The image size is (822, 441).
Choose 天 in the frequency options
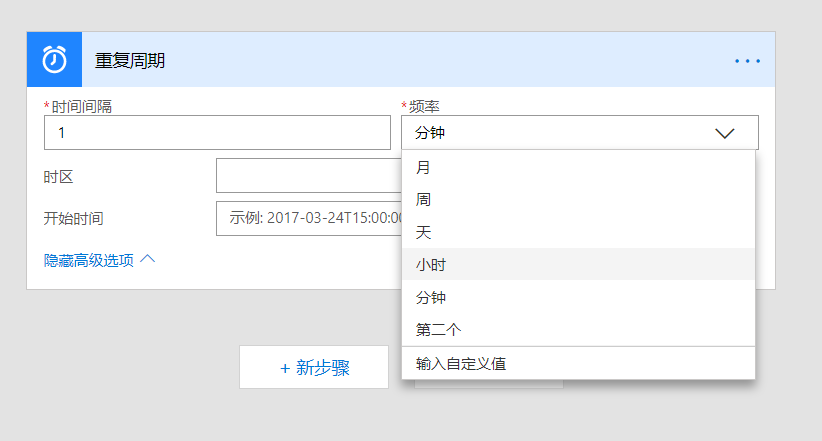click(424, 232)
